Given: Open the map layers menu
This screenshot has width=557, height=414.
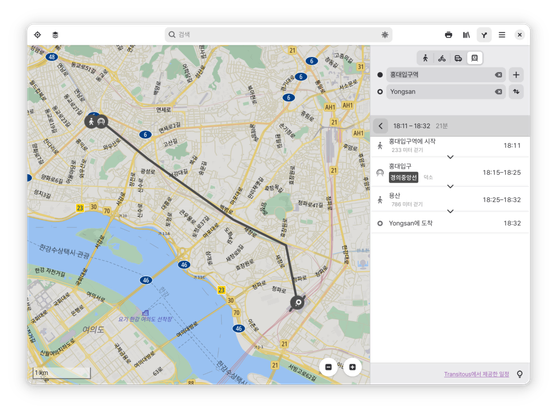Looking at the screenshot, I should [x=55, y=34].
